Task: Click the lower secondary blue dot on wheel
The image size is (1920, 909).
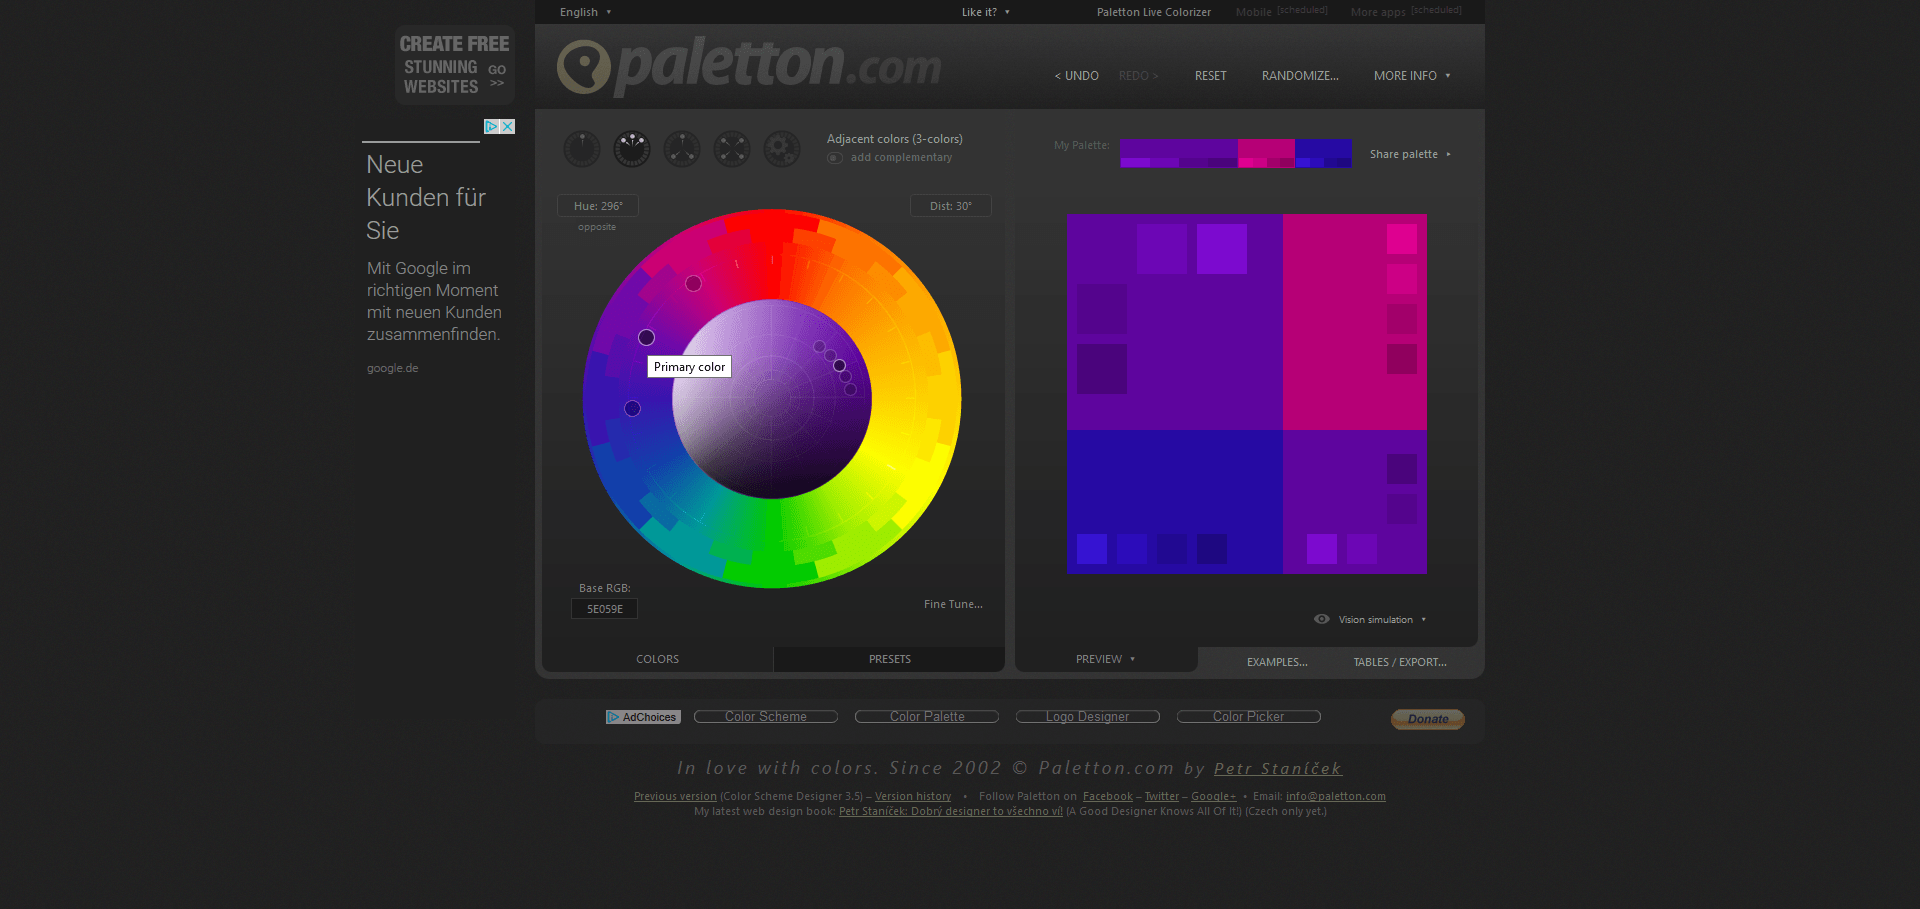Action: point(632,409)
